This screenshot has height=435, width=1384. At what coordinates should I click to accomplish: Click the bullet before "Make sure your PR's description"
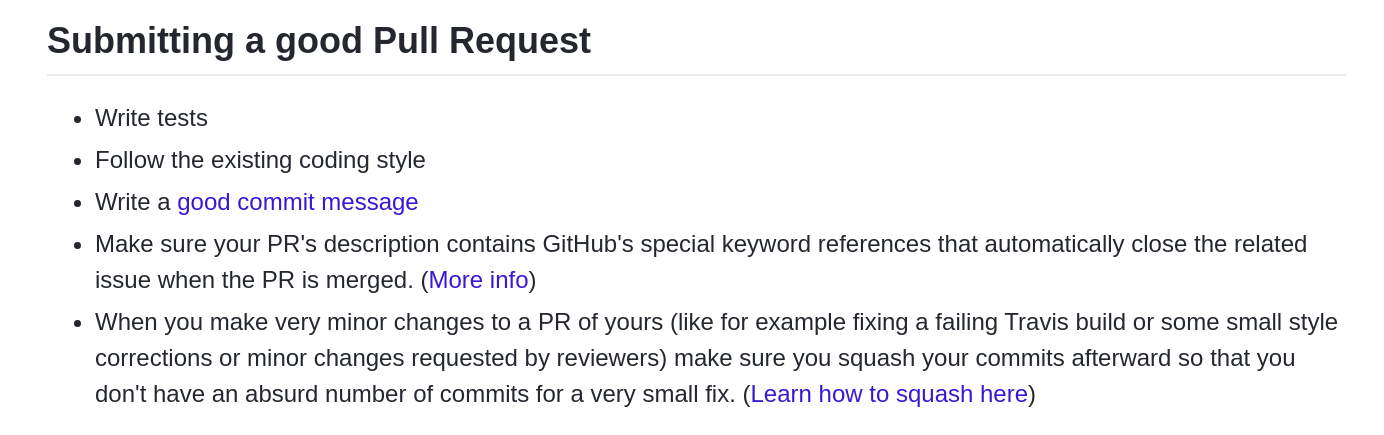[x=78, y=245]
